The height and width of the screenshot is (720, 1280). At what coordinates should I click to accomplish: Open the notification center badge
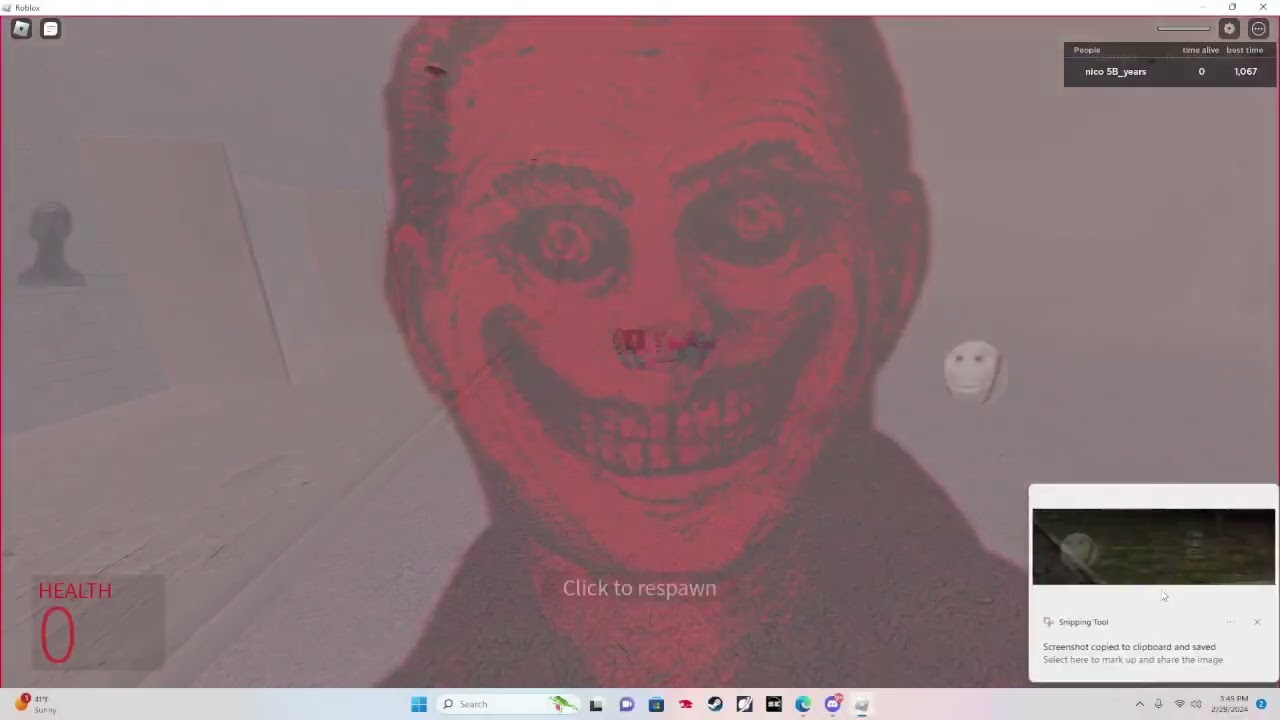1262,704
